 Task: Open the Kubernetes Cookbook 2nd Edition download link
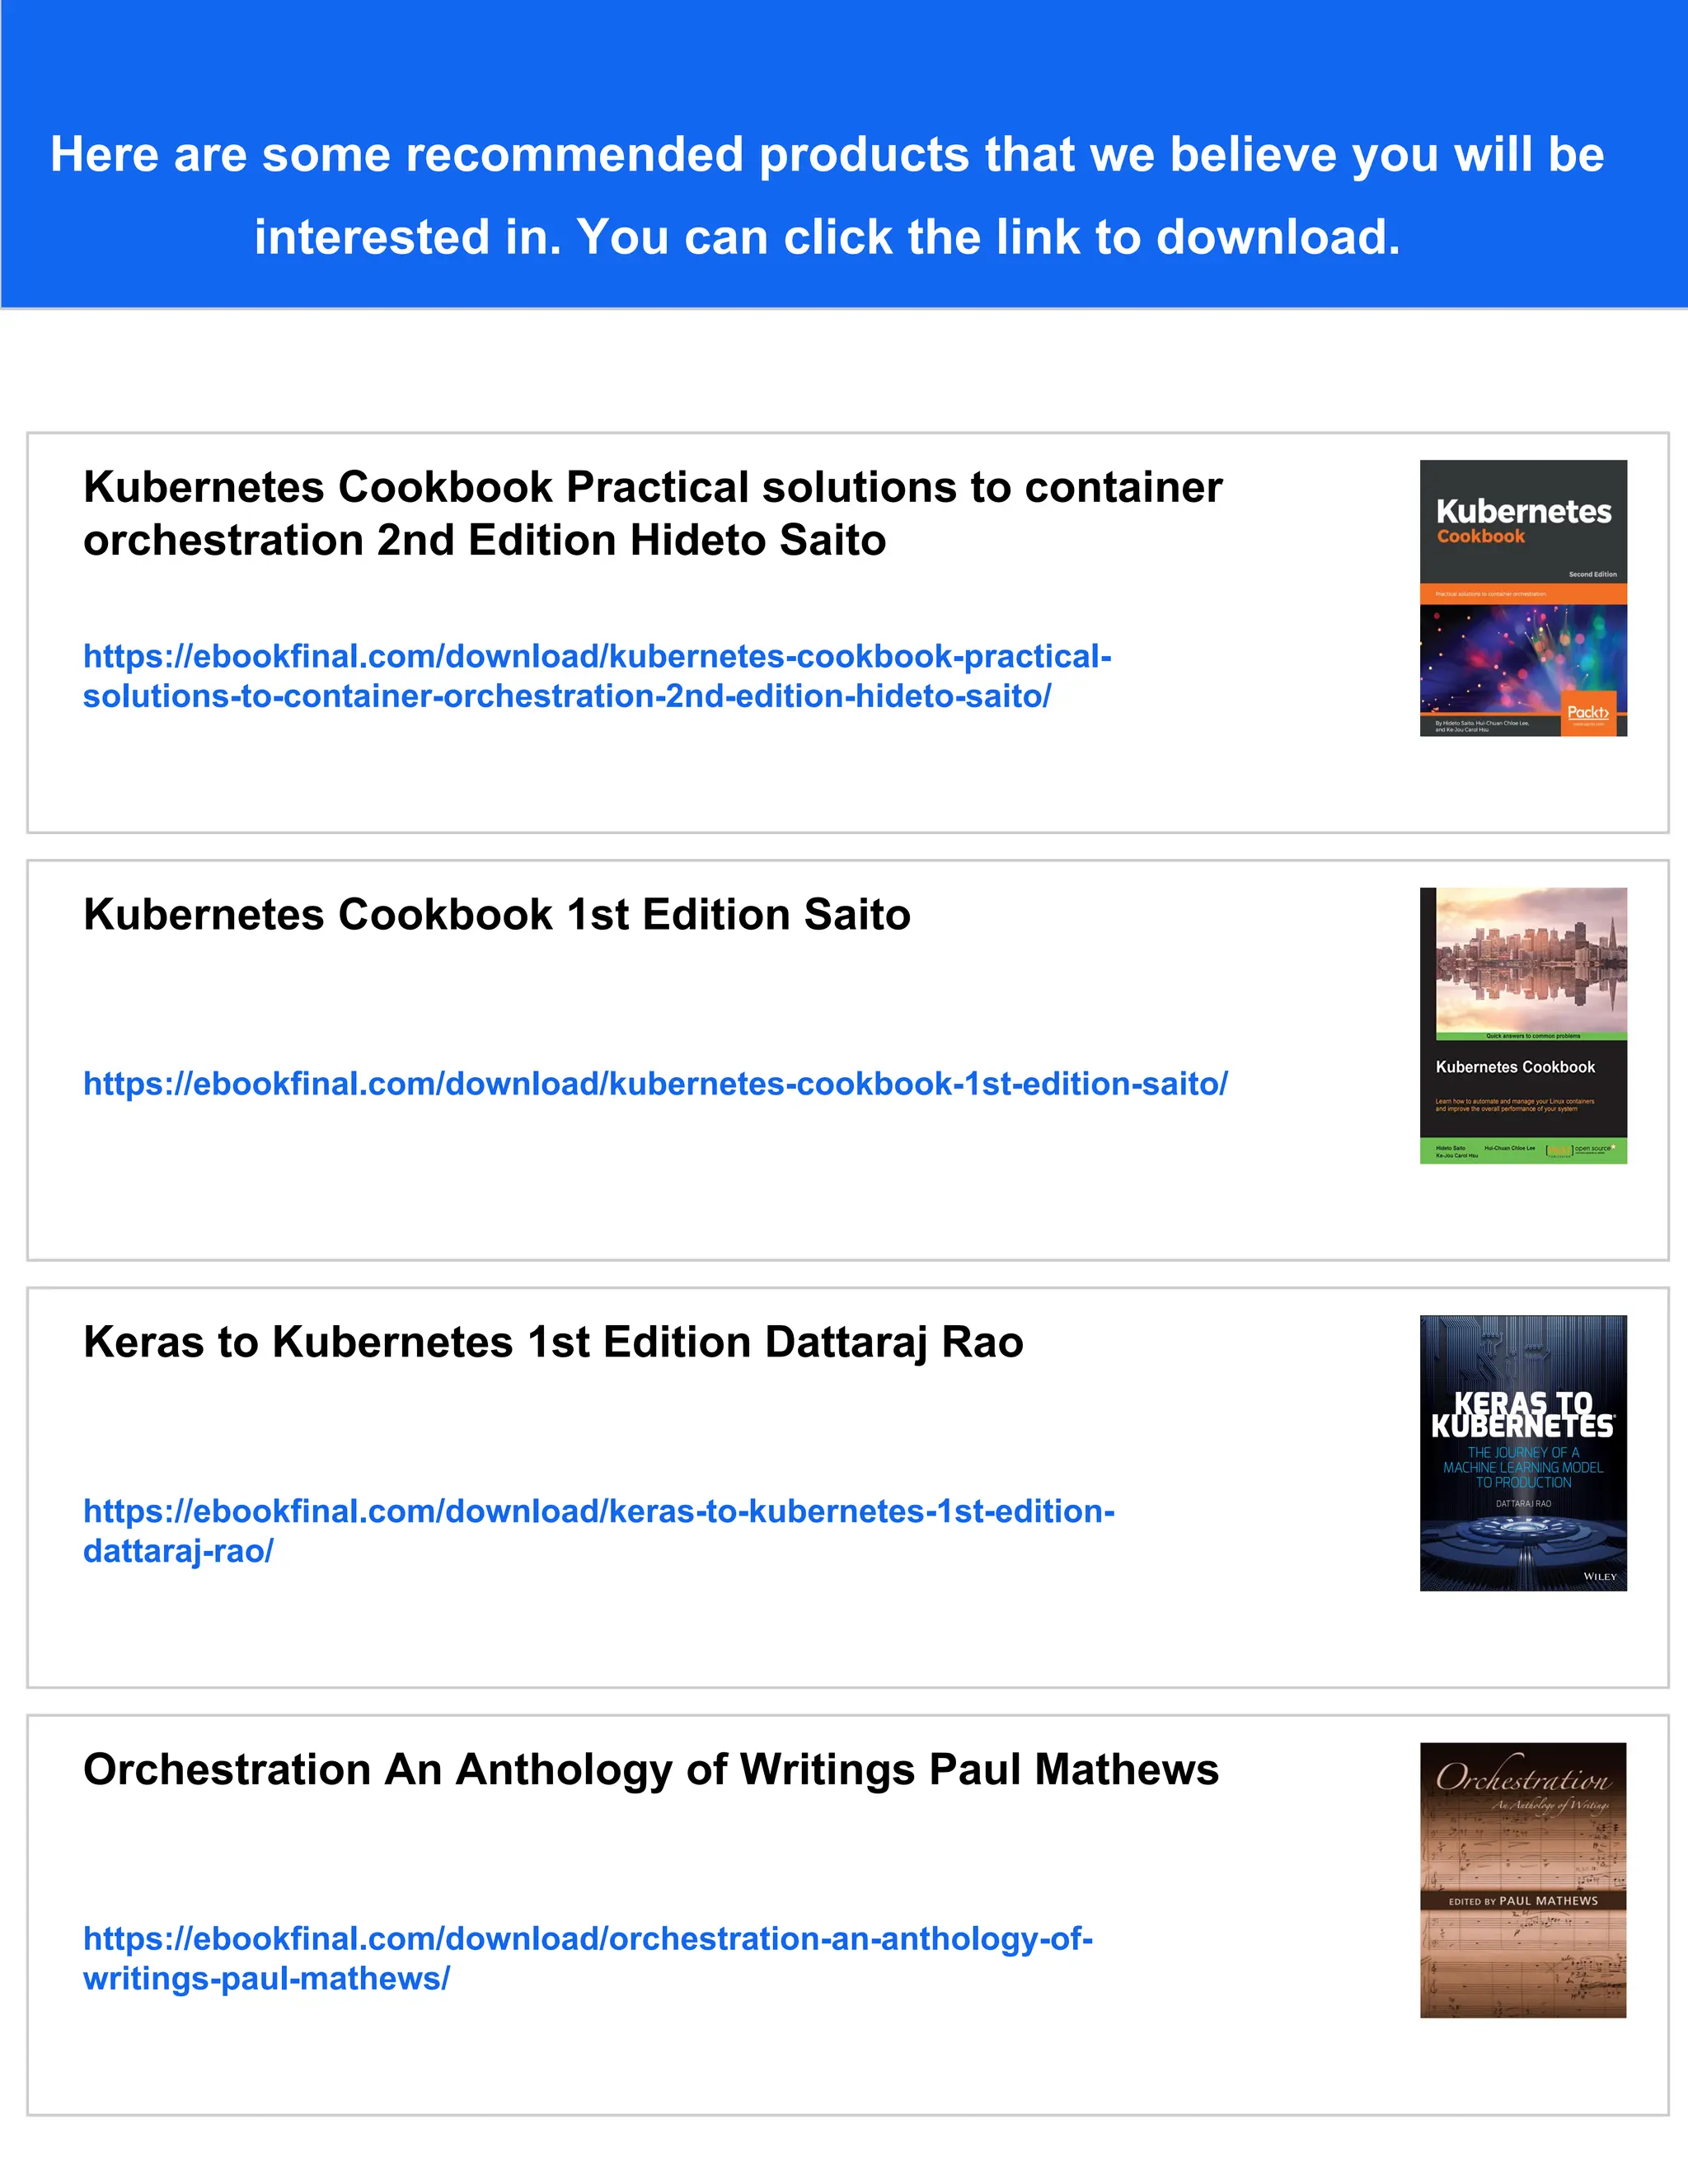pos(597,676)
